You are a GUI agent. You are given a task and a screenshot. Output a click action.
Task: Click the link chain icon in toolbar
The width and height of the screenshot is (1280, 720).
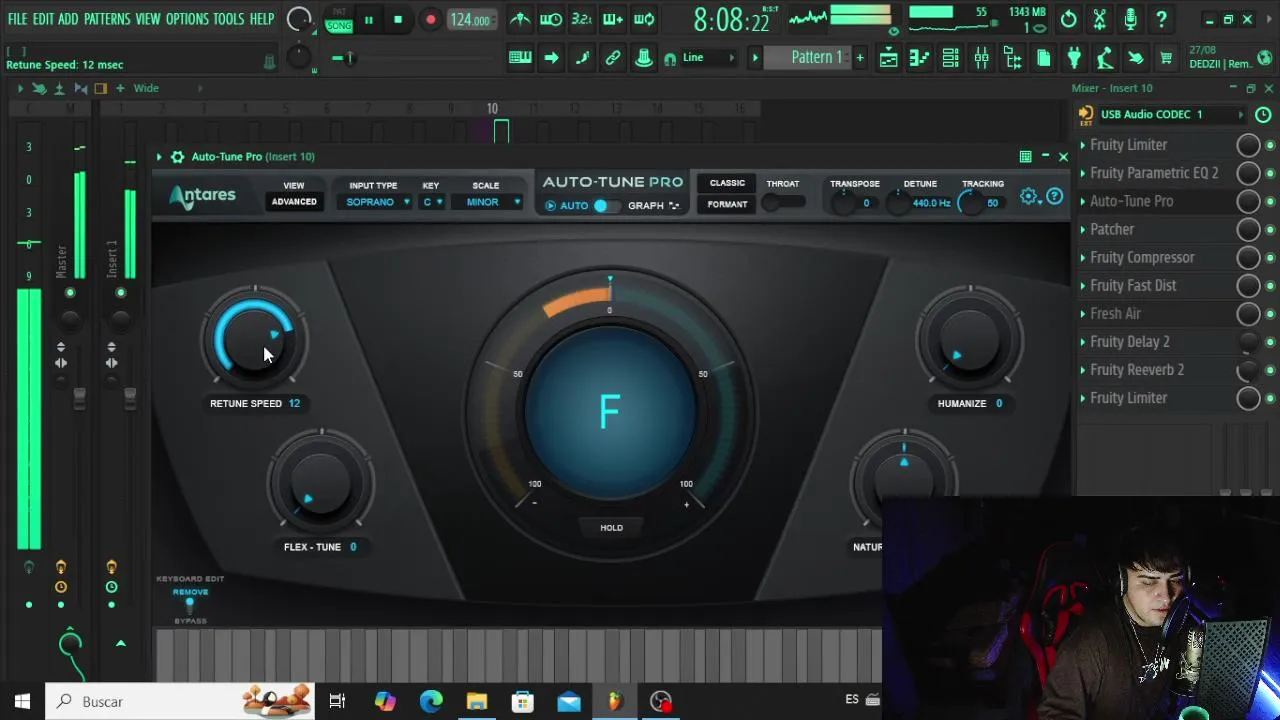613,58
